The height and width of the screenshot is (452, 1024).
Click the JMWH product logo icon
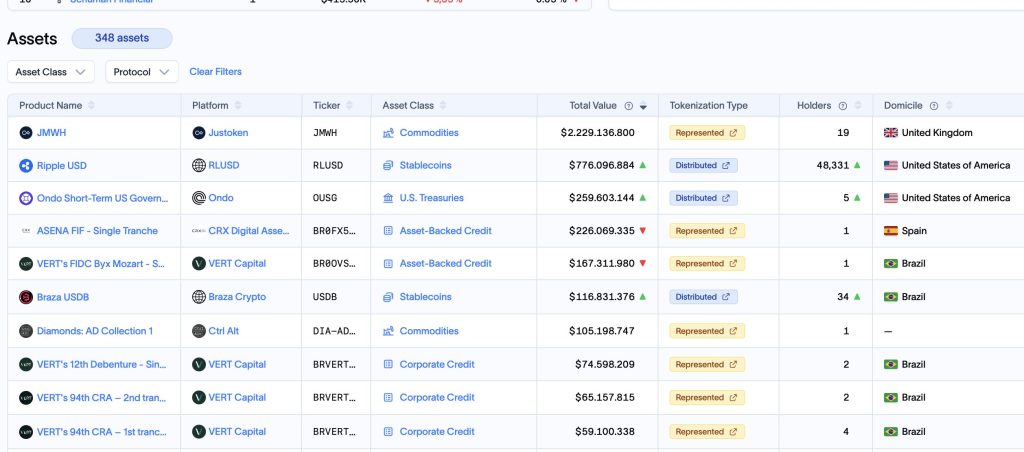pos(26,133)
